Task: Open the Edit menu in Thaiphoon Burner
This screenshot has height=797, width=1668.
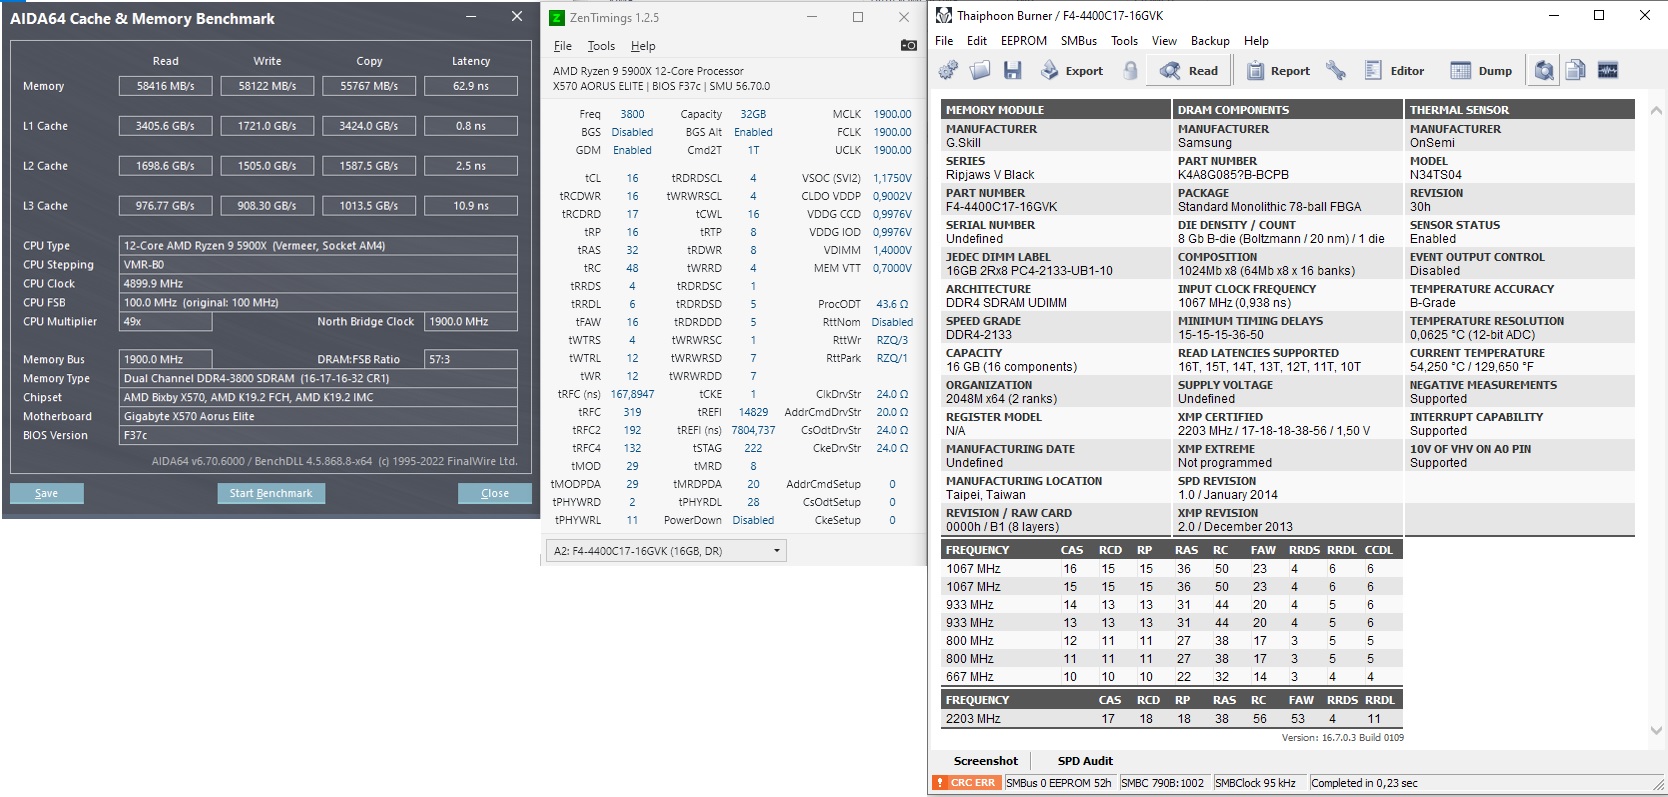Action: 977,41
